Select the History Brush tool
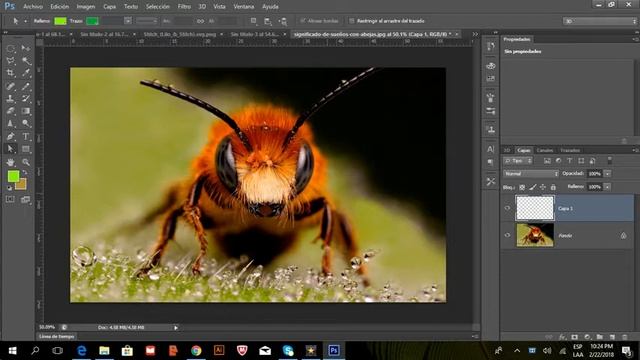Image resolution: width=640 pixels, height=360 pixels. (26, 98)
